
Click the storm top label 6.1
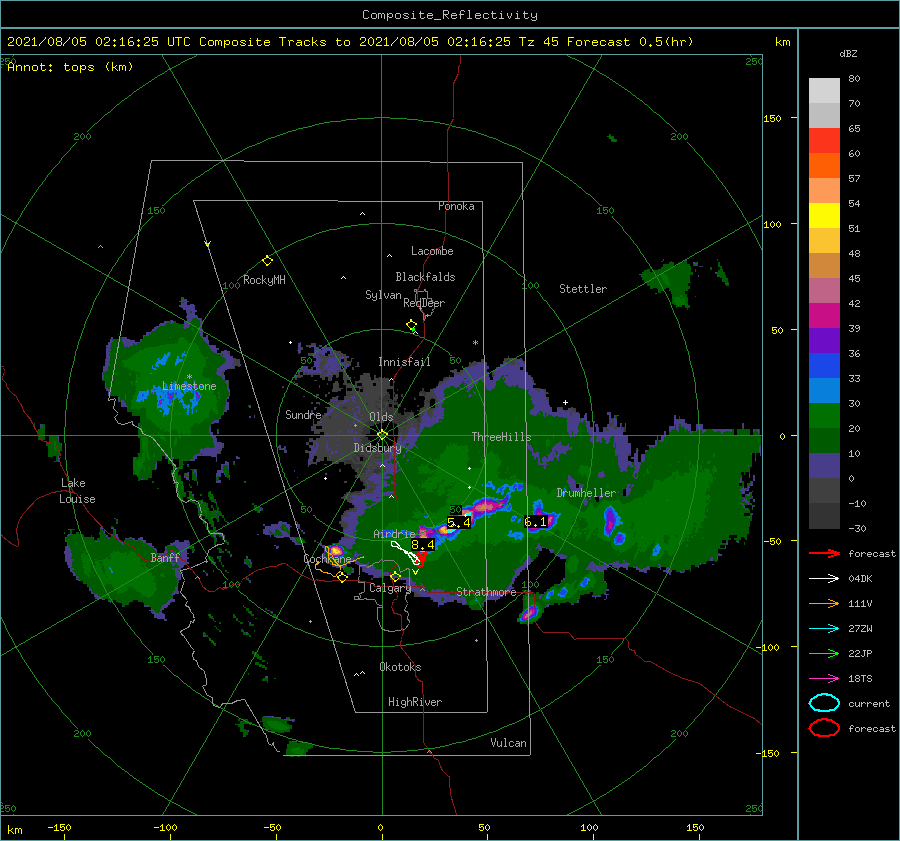(536, 522)
